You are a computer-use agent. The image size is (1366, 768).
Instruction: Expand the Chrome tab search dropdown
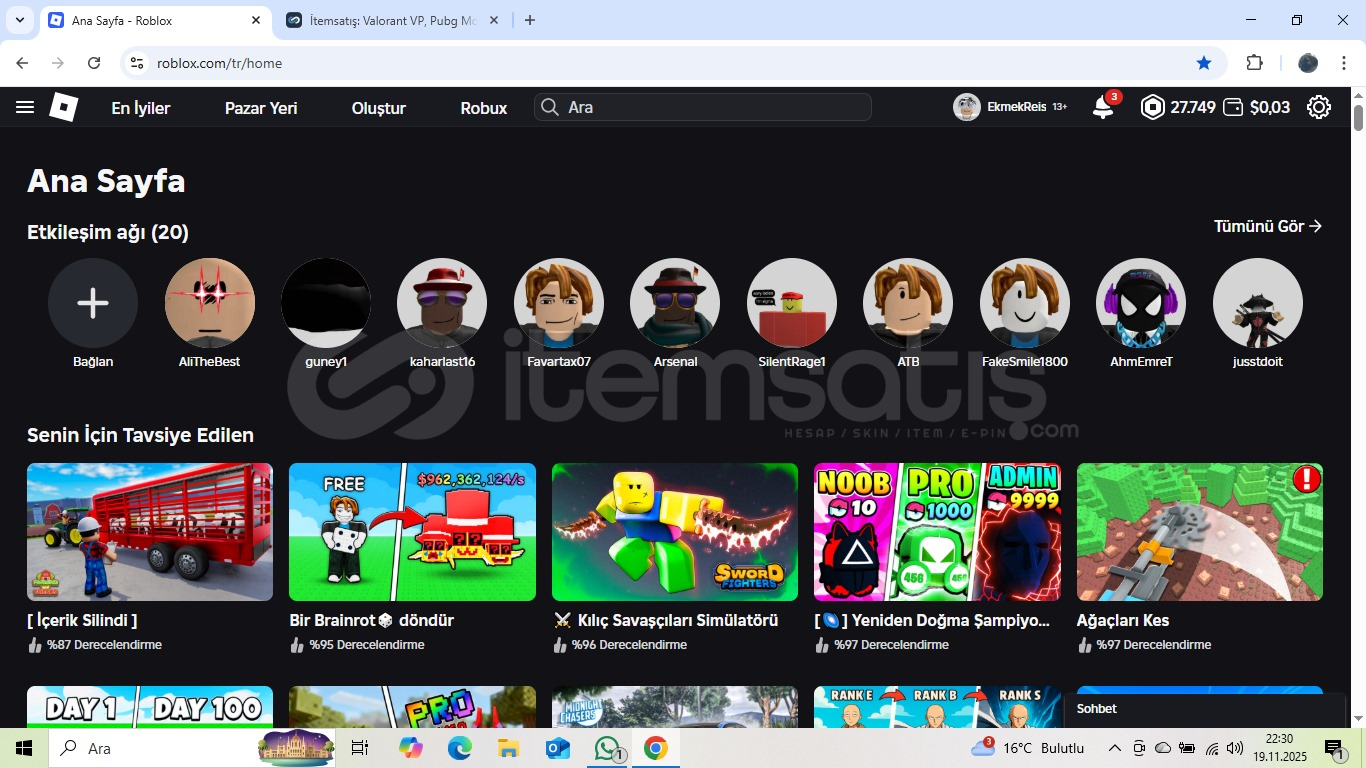click(x=19, y=20)
